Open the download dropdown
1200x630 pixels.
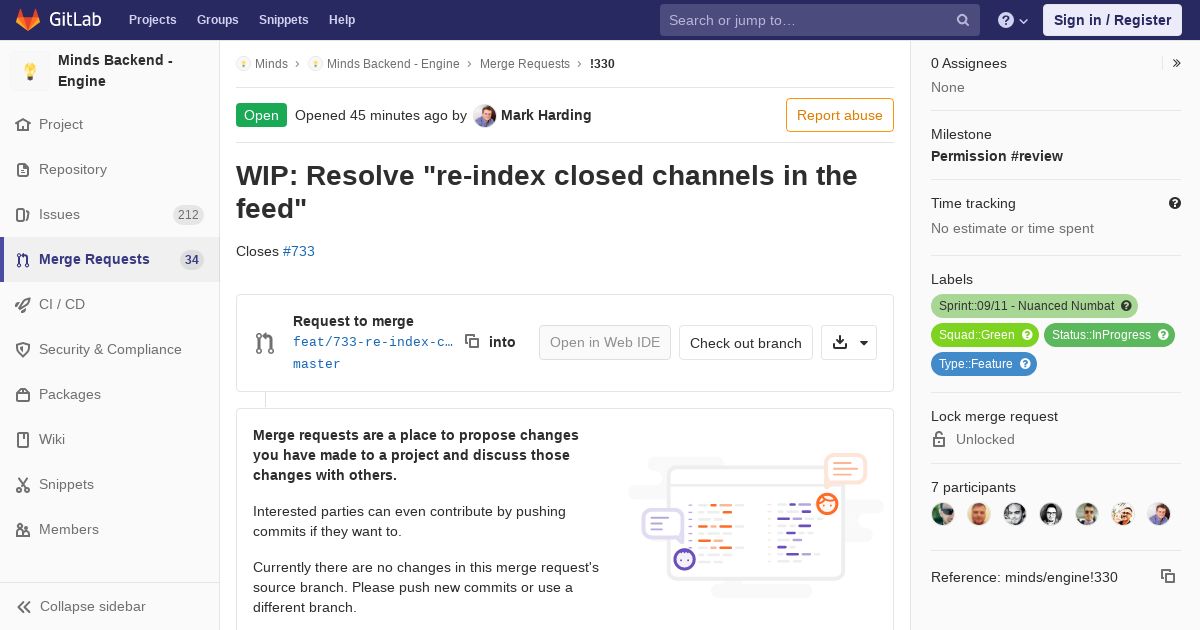(849, 342)
